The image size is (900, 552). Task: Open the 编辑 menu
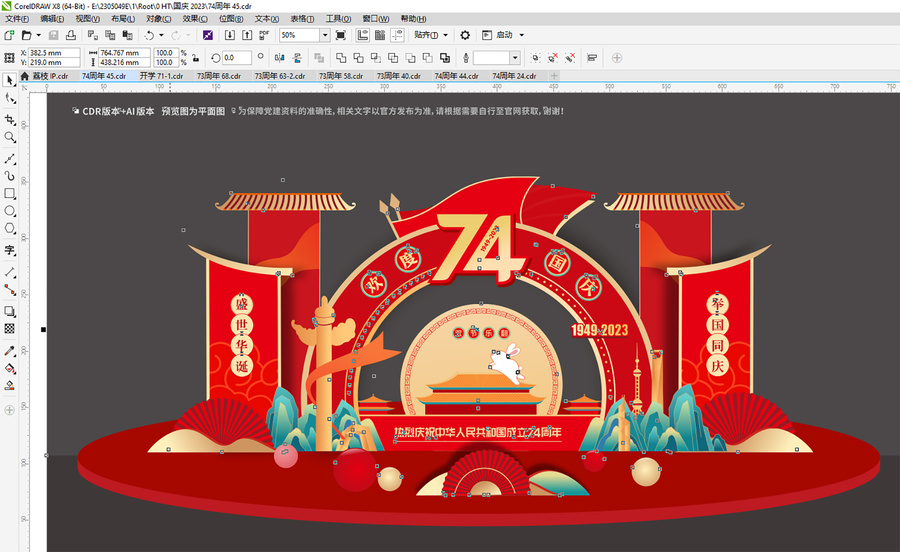click(52, 19)
